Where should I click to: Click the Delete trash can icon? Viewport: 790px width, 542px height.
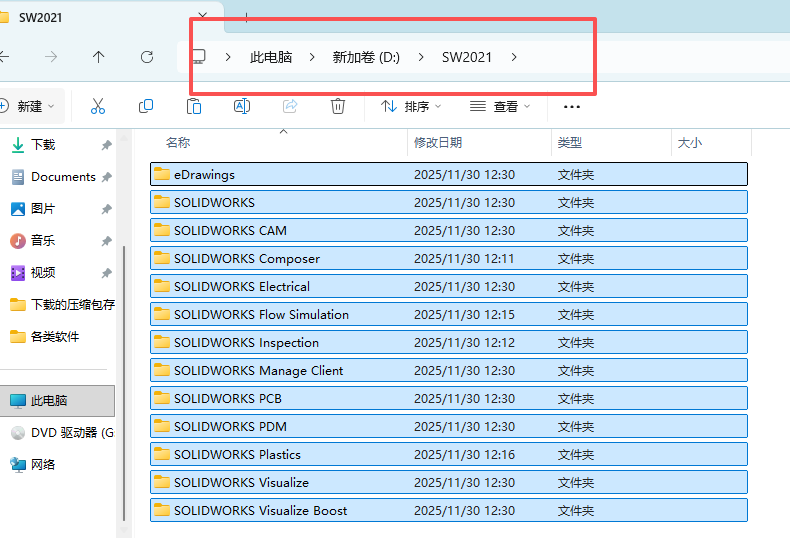[338, 106]
